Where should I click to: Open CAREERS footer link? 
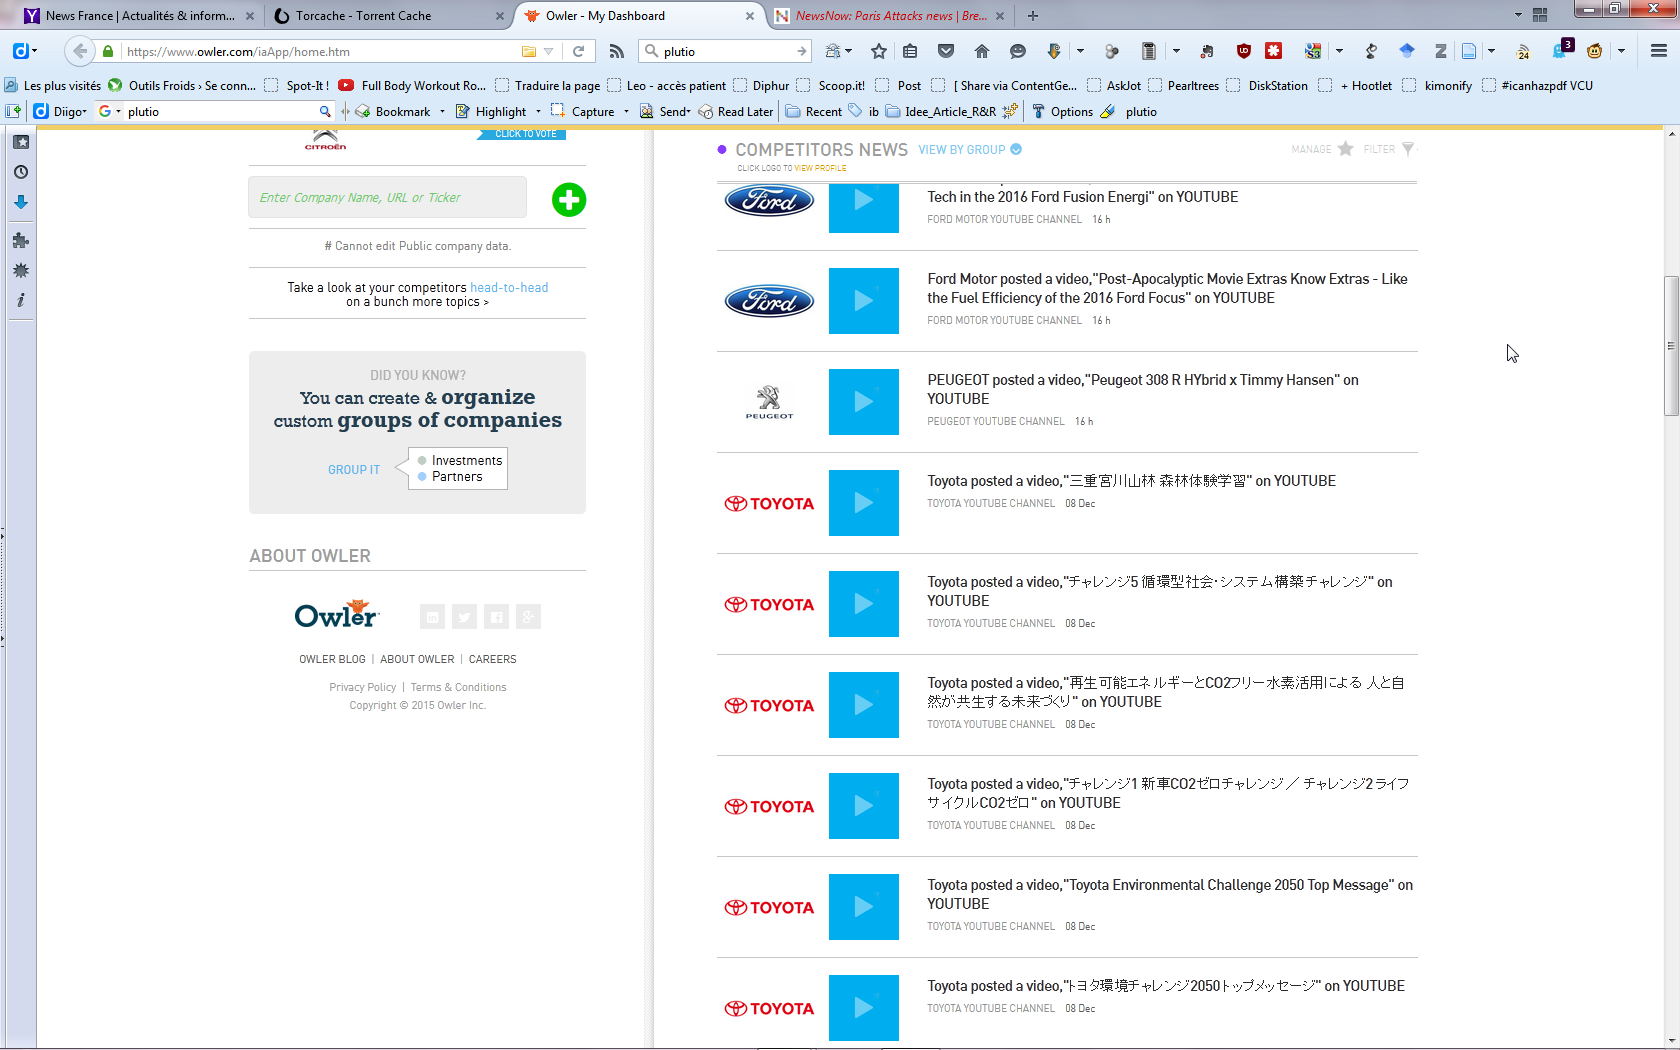[493, 659]
